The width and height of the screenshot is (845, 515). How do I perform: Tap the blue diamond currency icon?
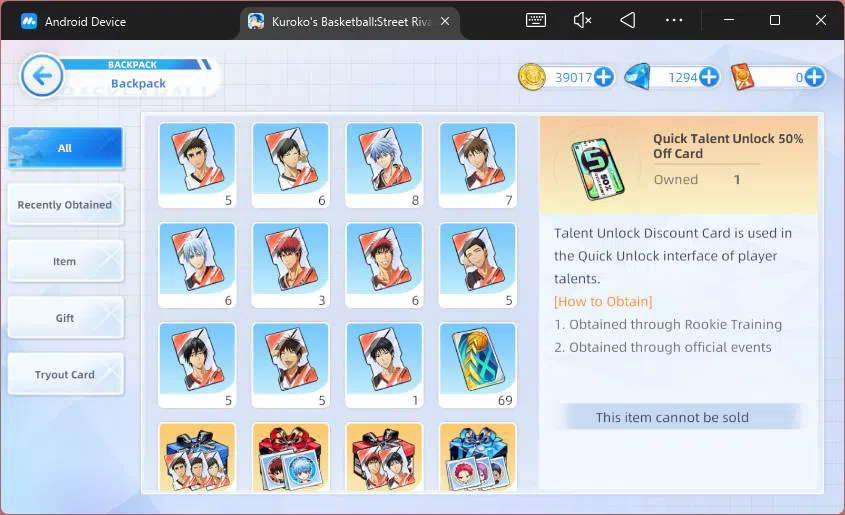click(x=638, y=77)
